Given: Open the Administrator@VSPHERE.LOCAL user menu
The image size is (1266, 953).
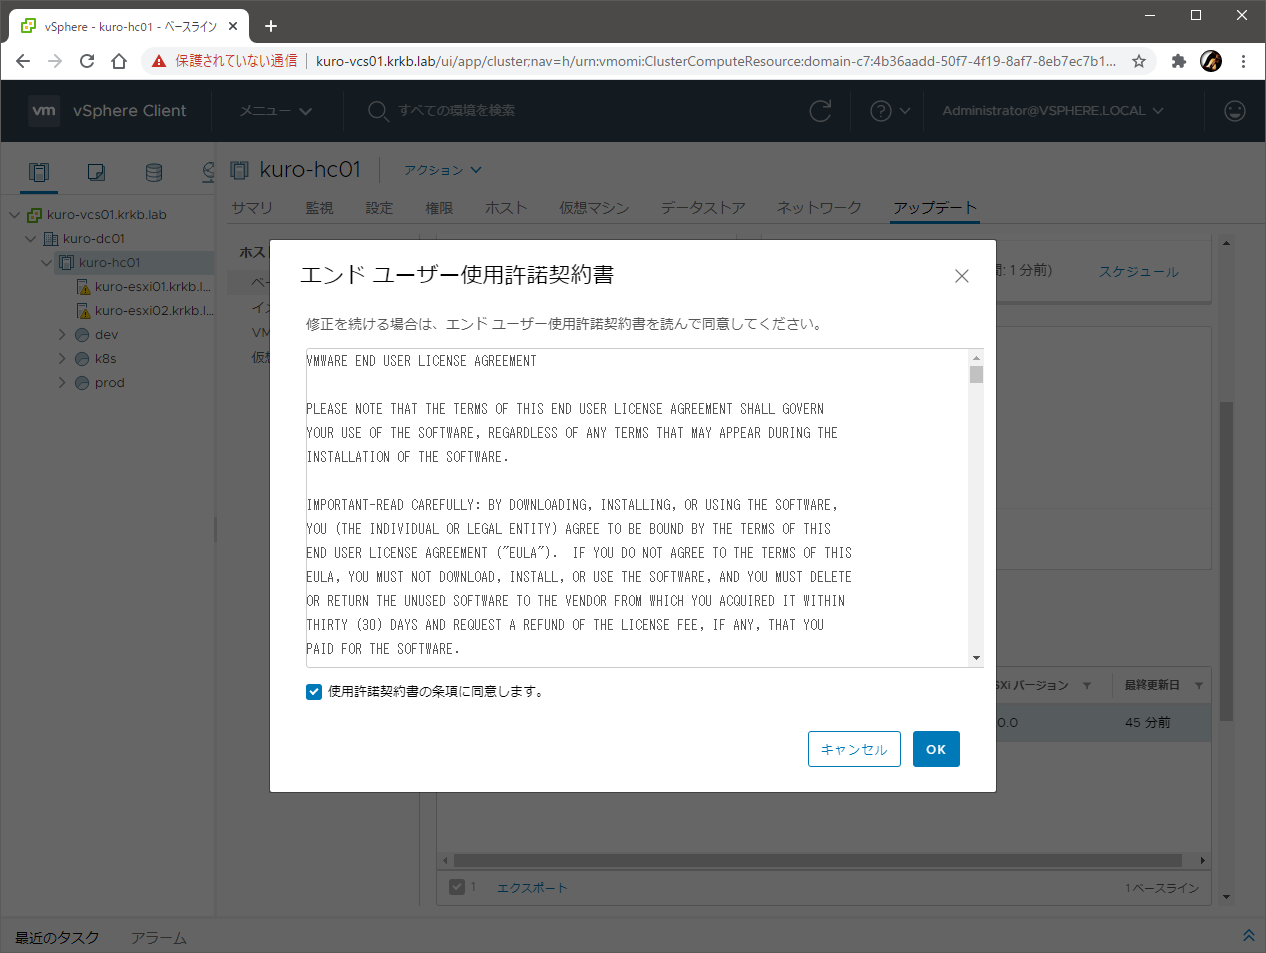Looking at the screenshot, I should (x=1052, y=111).
